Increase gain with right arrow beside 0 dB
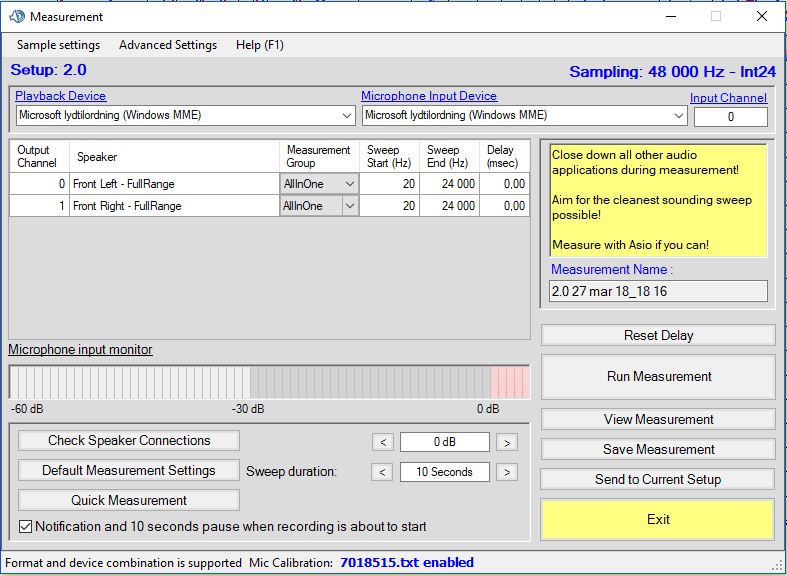Image resolution: width=787 pixels, height=576 pixels. click(x=507, y=442)
